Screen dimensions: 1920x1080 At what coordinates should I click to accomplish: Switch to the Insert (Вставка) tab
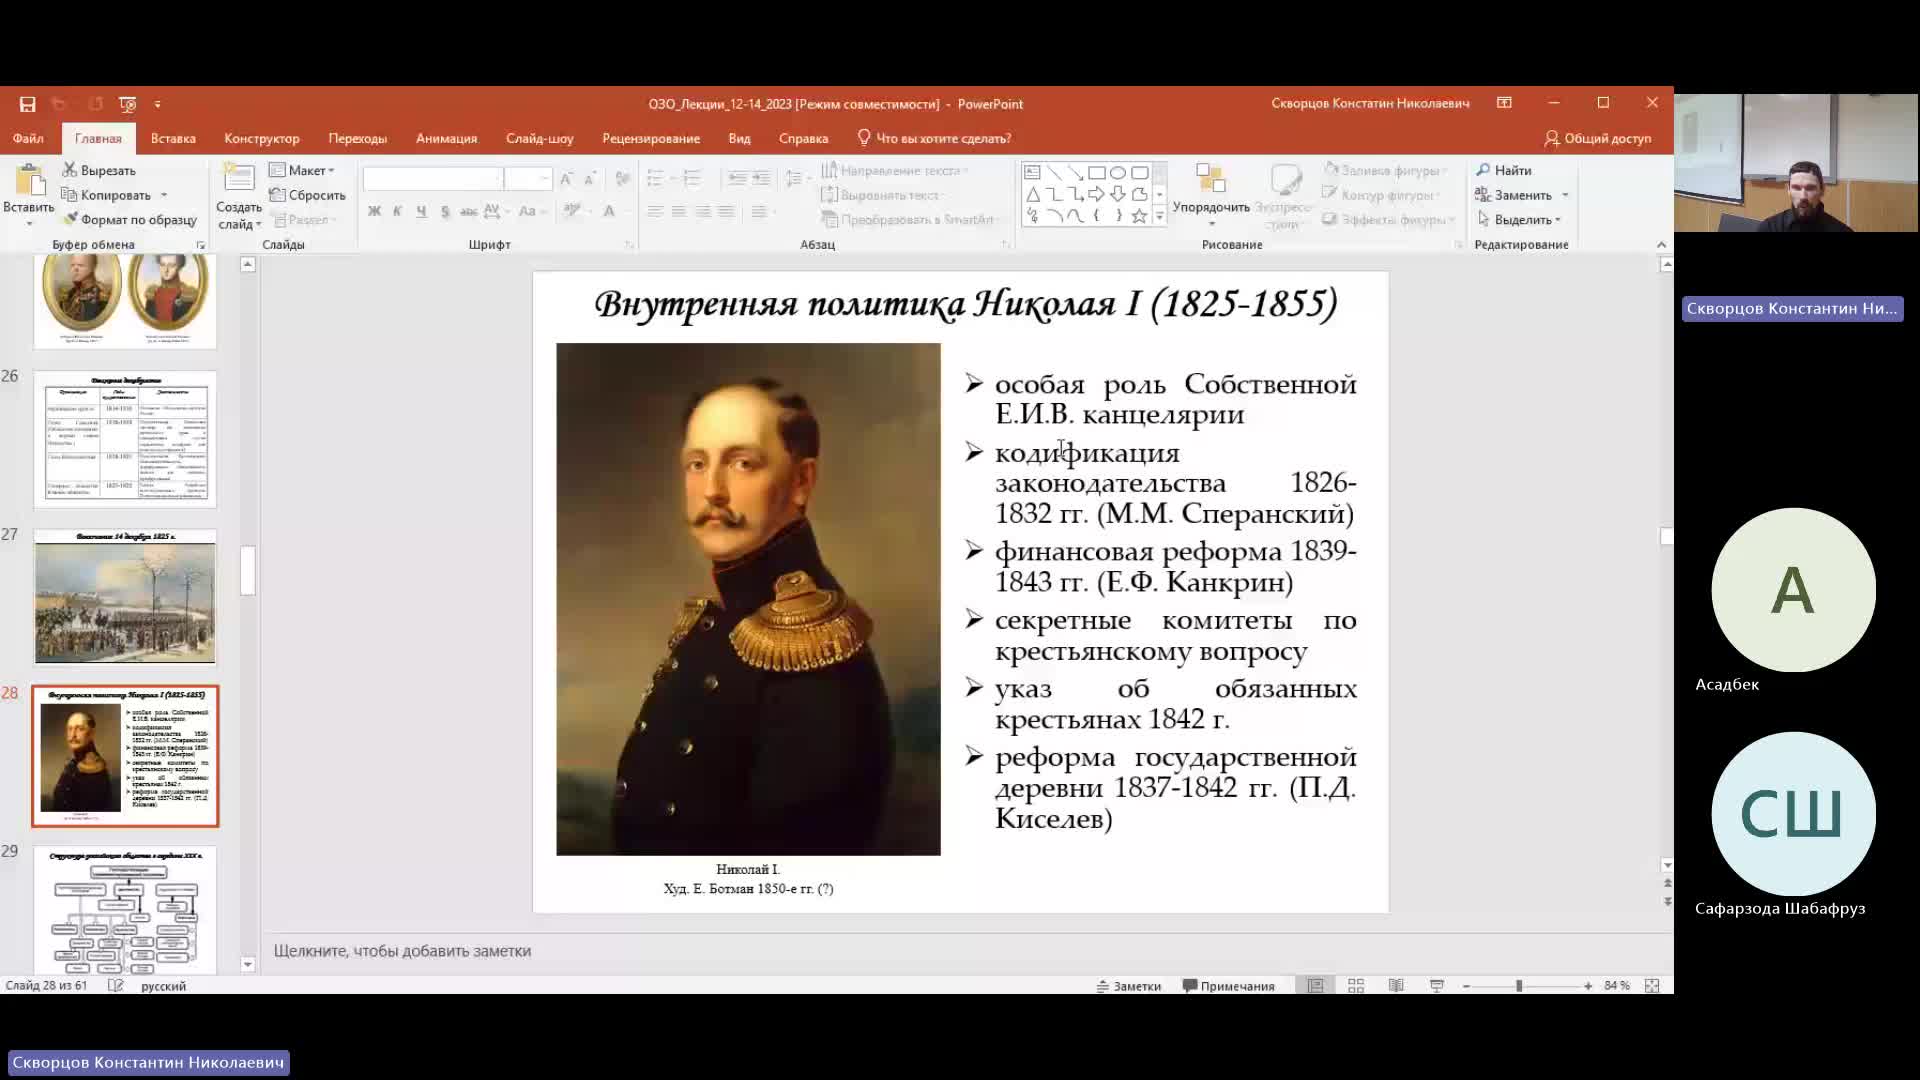point(173,138)
